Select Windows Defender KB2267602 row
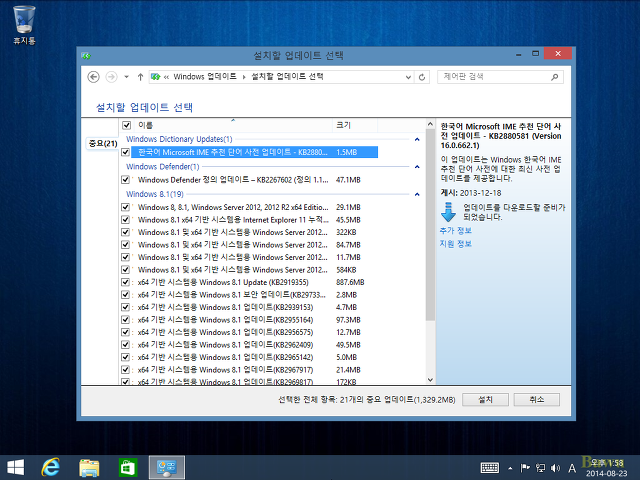This screenshot has width=640, height=480. click(249, 180)
